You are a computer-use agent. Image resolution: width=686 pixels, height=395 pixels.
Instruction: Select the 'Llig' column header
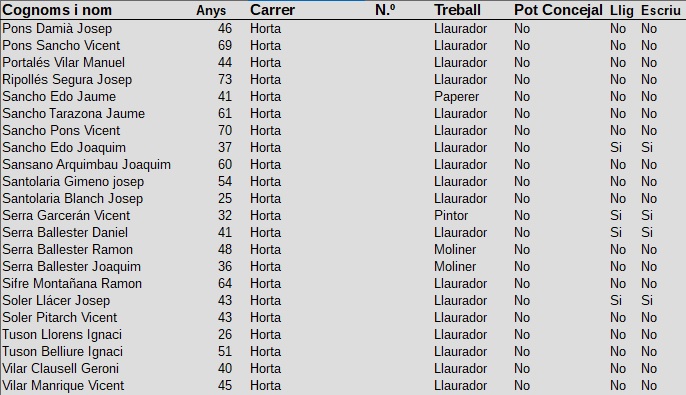621,10
